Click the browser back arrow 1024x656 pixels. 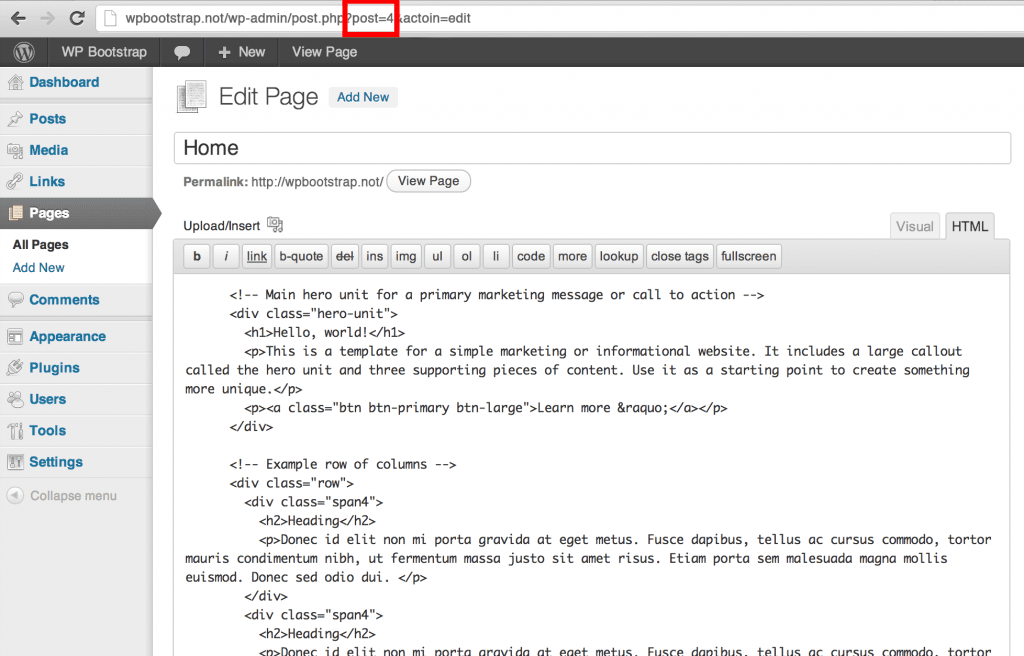tap(18, 18)
